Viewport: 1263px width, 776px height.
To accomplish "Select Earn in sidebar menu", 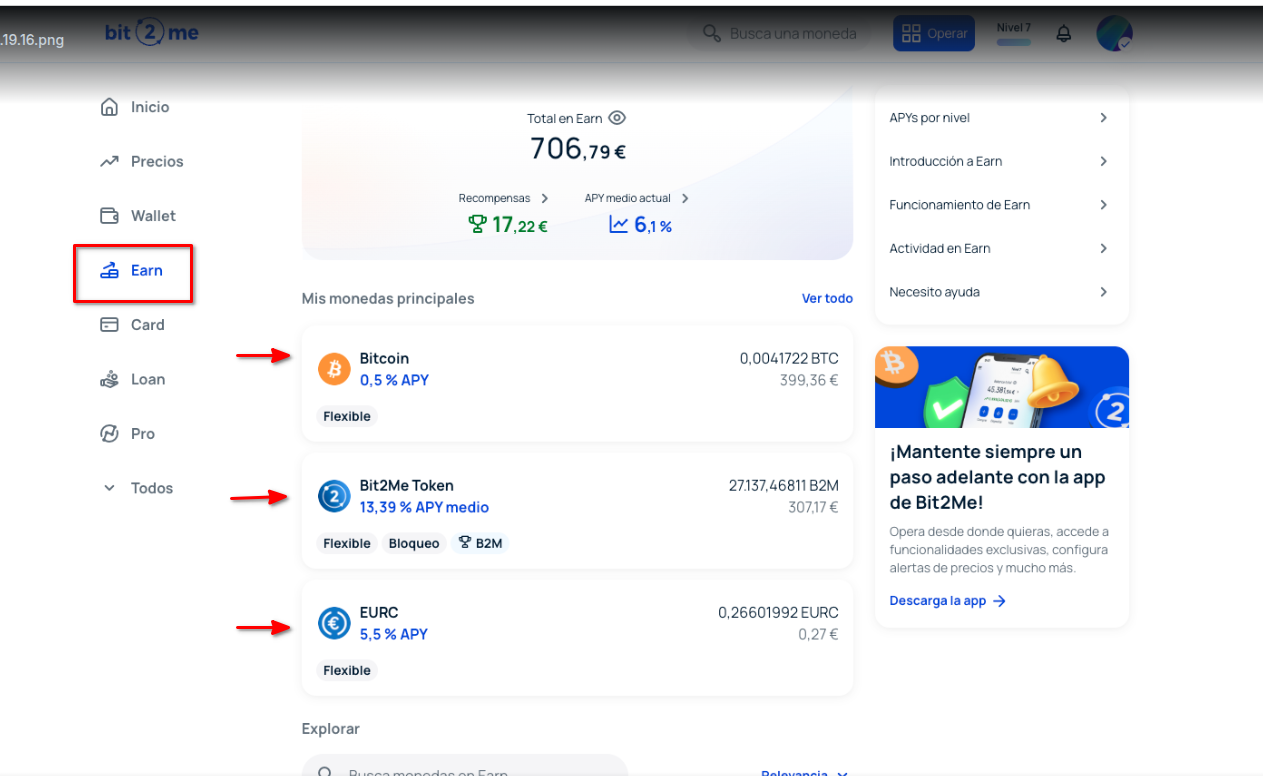I will pyautogui.click(x=147, y=271).
